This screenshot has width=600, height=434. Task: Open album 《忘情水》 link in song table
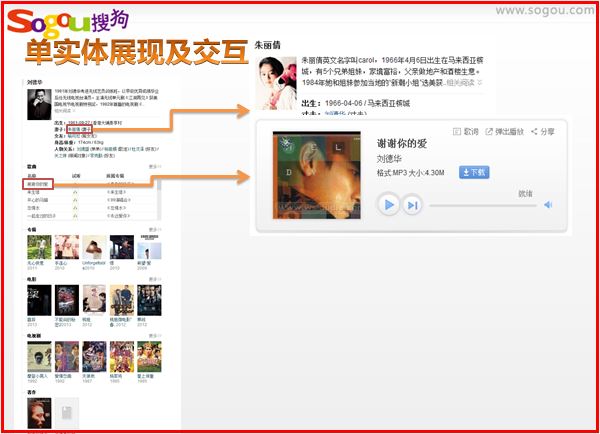click(x=116, y=208)
